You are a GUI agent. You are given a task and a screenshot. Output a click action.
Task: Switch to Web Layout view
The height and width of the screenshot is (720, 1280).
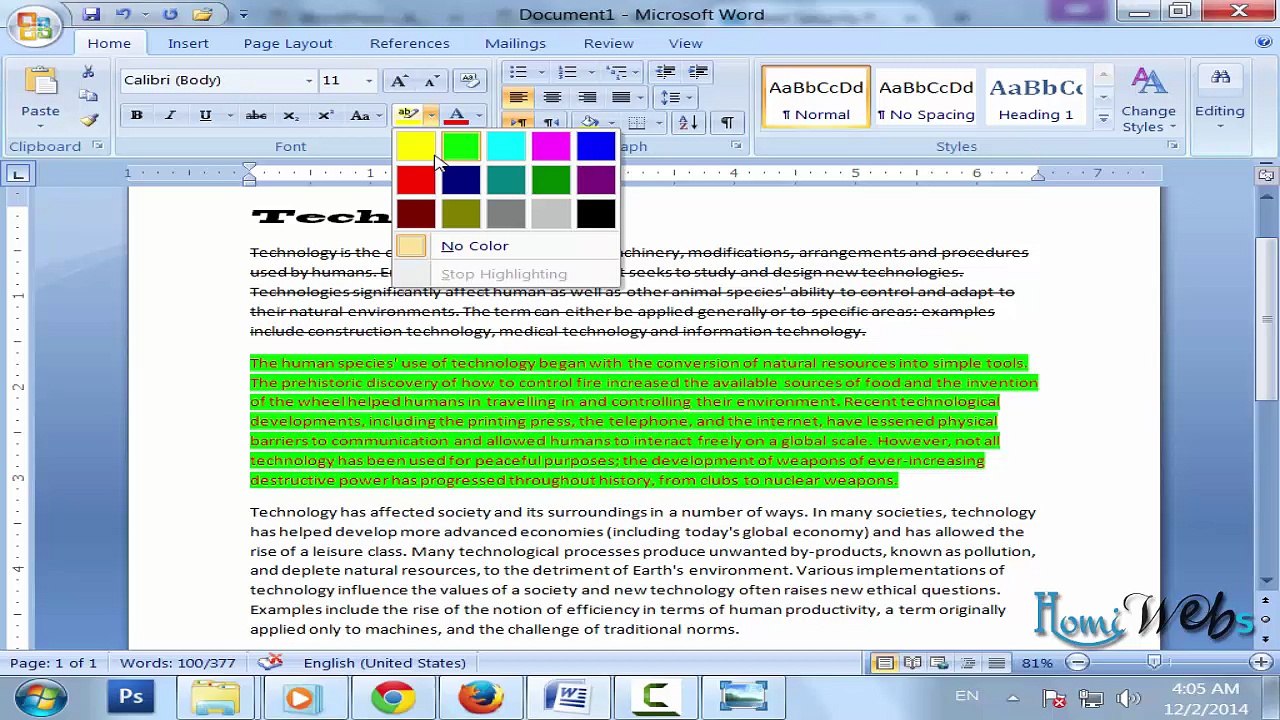click(x=939, y=663)
